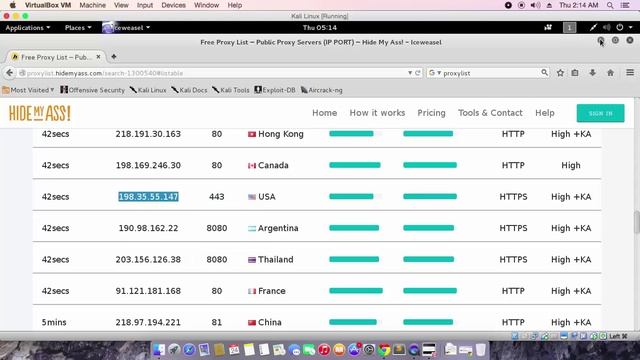The width and height of the screenshot is (640, 360).
Task: Open the VirtualBox View menu
Action: coord(121,5)
